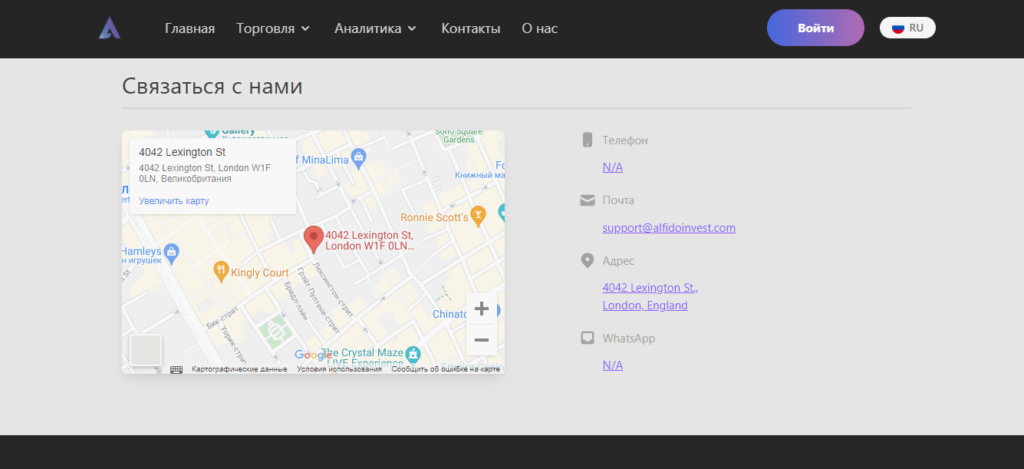Click the N/A link under Телефон
This screenshot has width=1024, height=469.
click(x=613, y=167)
